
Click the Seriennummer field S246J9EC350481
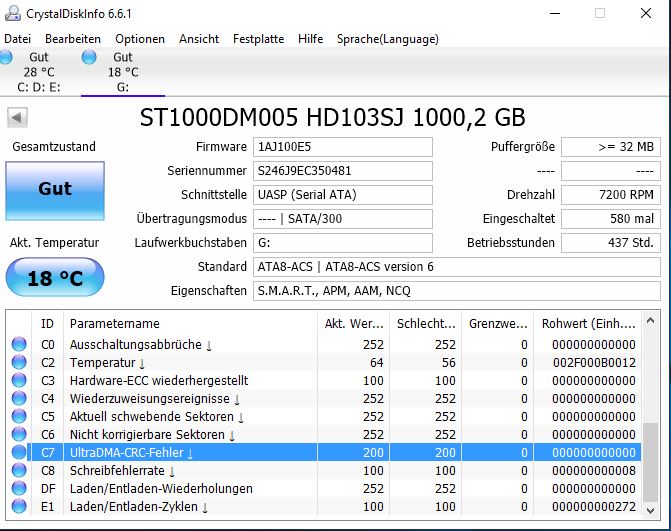(343, 171)
